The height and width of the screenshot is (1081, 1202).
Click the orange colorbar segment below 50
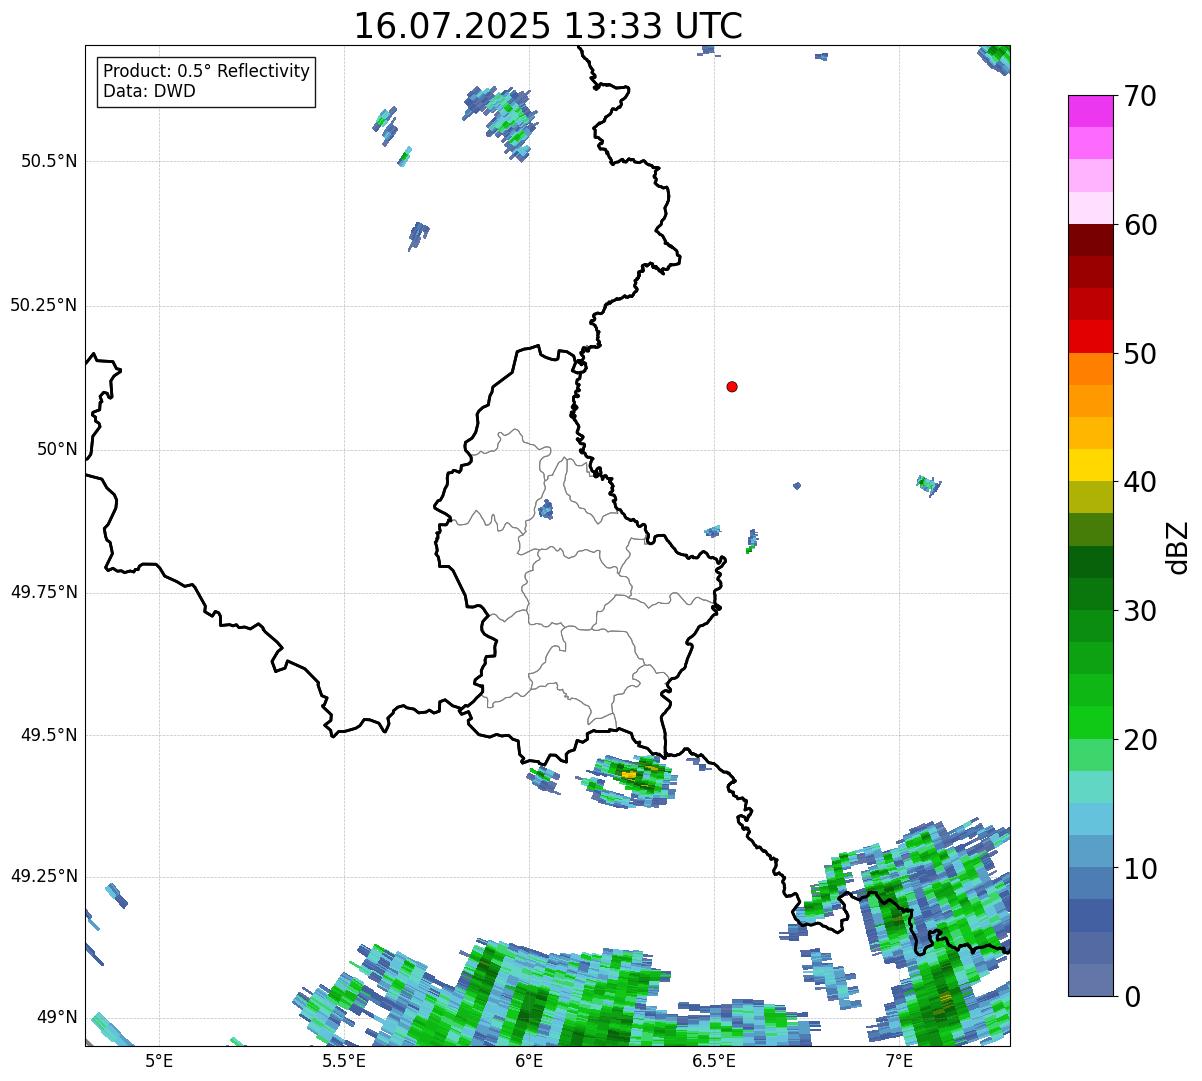(1090, 369)
